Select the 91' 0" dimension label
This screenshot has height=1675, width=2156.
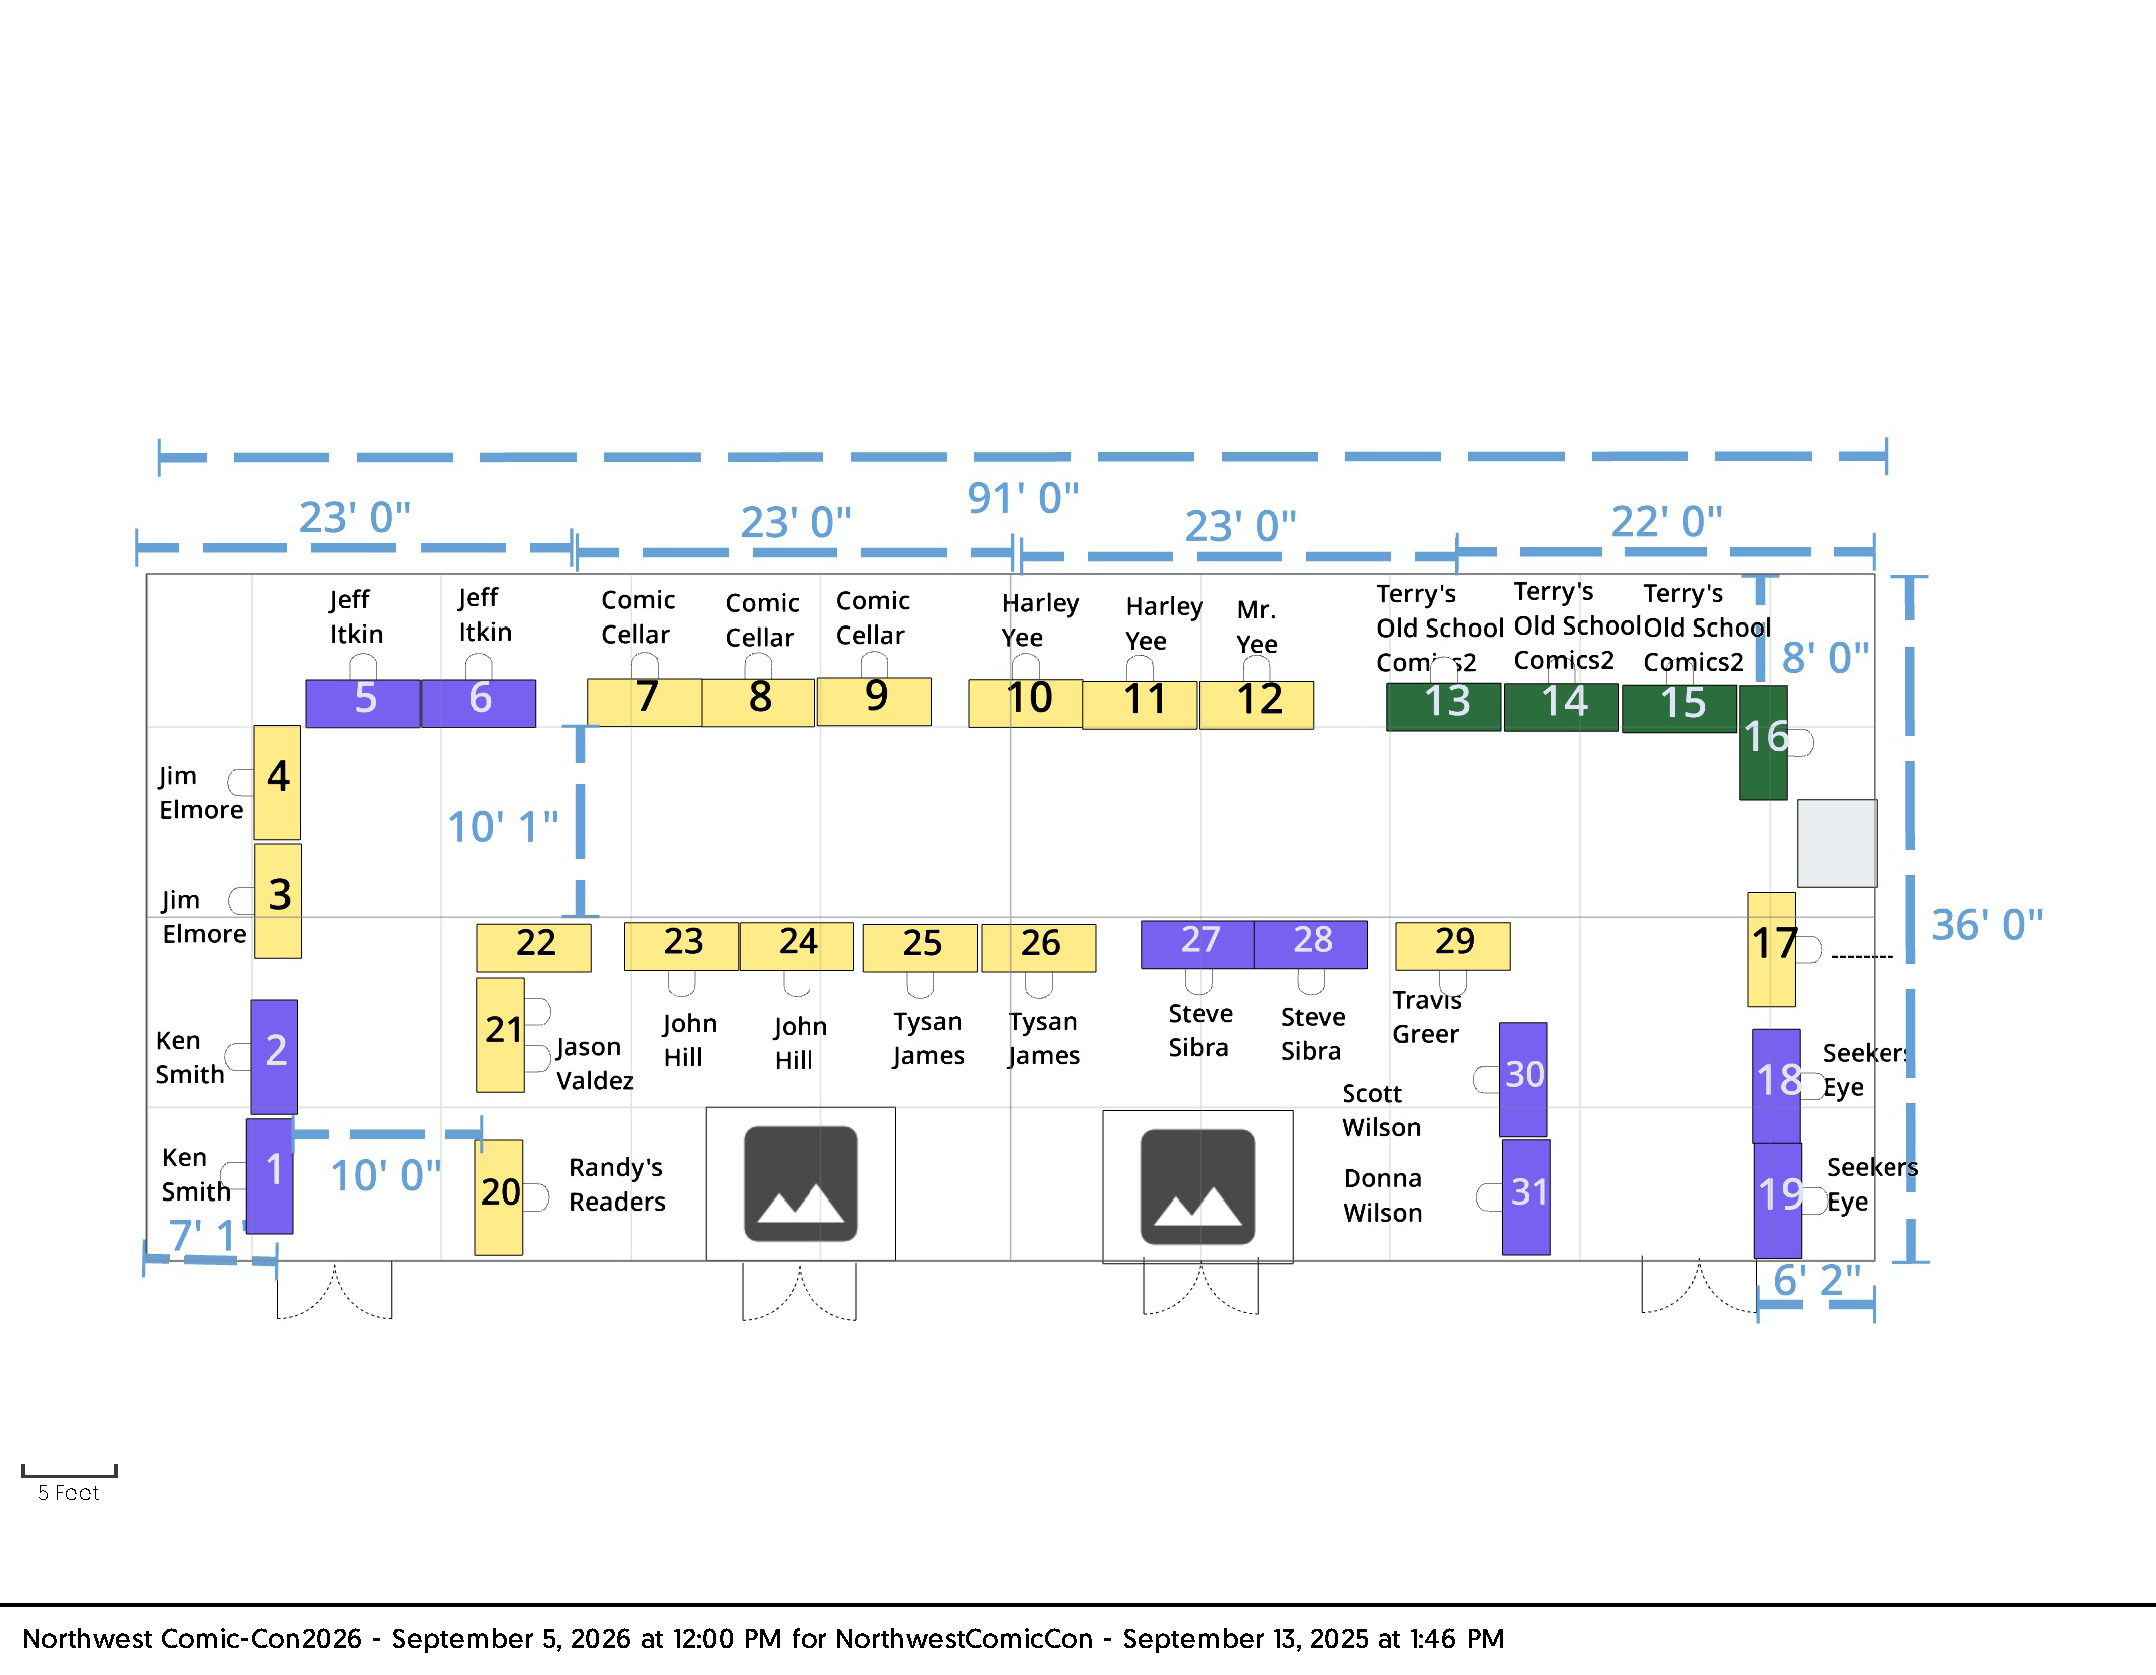1022,498
